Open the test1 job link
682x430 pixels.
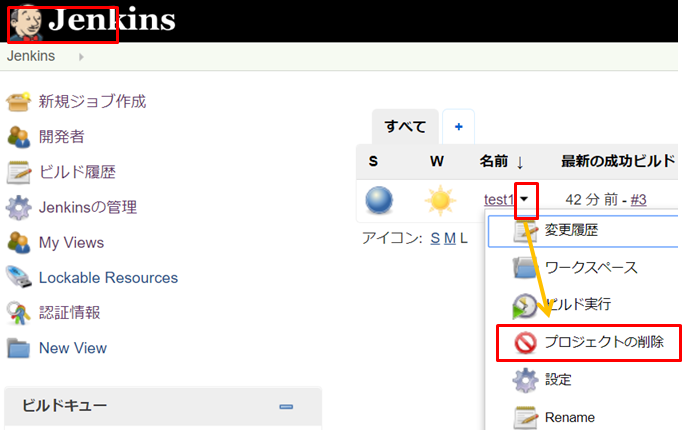499,200
